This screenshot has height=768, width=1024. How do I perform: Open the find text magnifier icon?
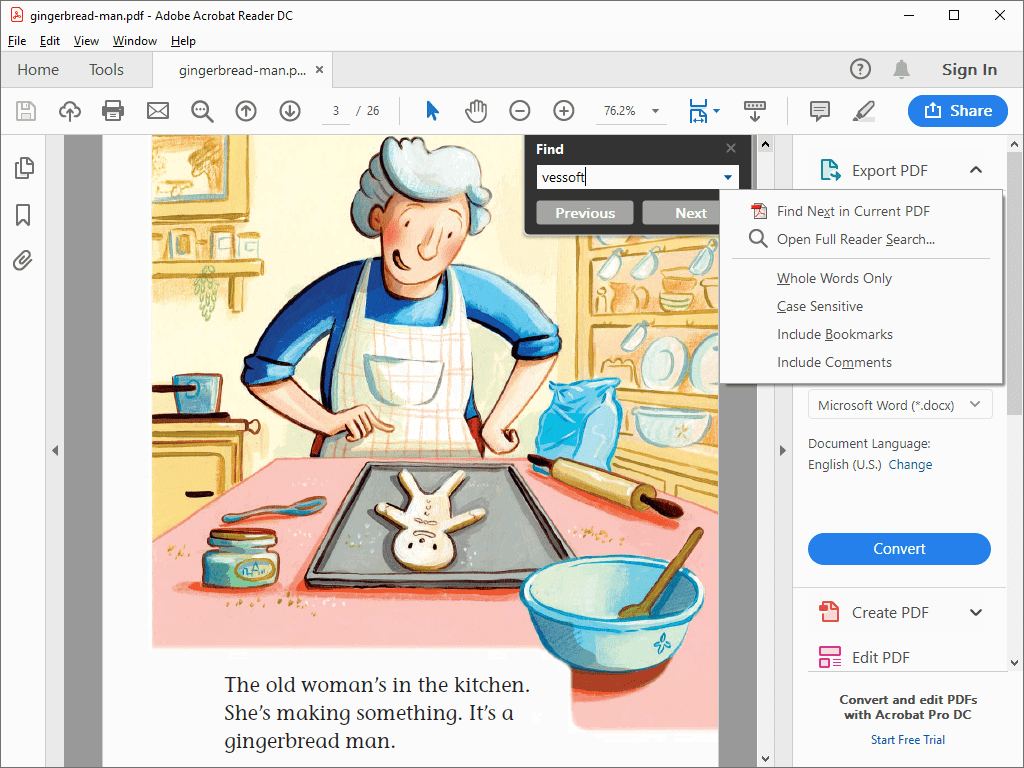[x=202, y=111]
